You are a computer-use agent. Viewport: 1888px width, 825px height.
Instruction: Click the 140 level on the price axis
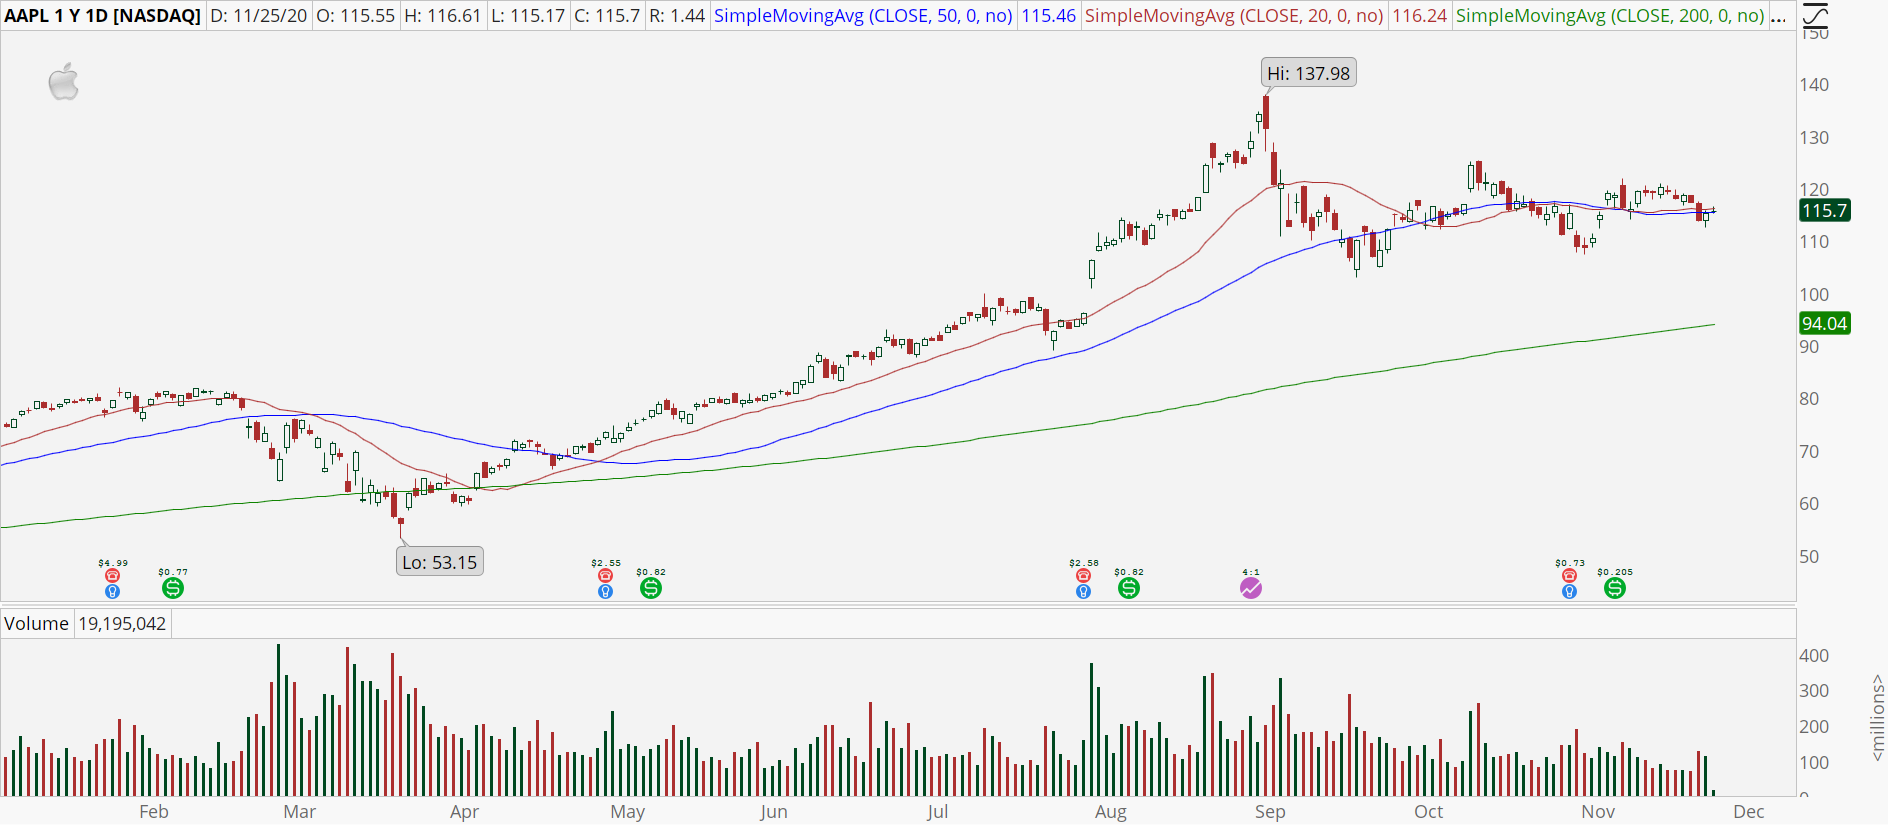coord(1814,85)
